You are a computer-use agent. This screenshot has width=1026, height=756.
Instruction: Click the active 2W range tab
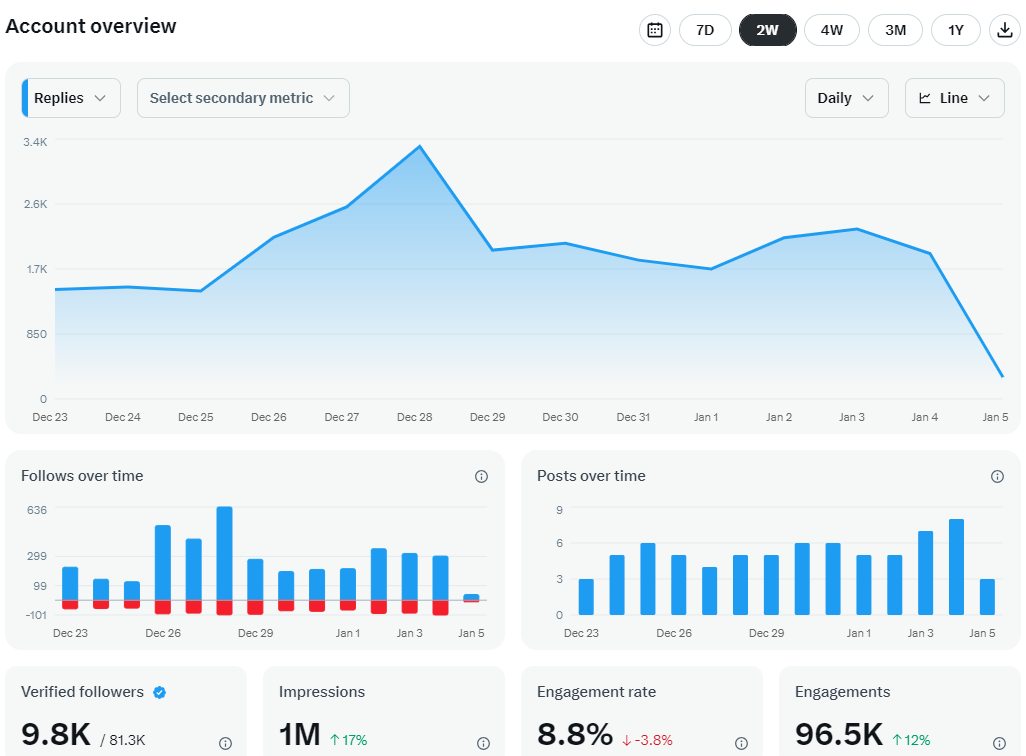(767, 30)
